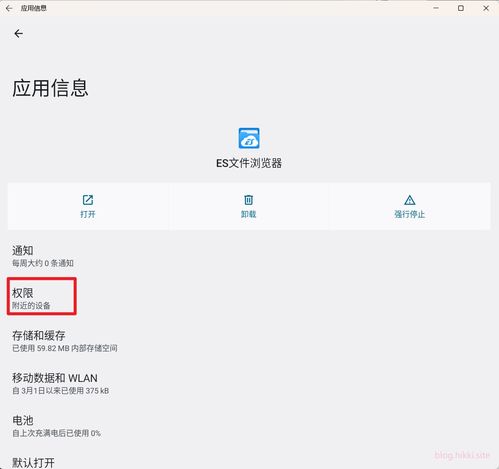The width and height of the screenshot is (499, 469).
Task: Click the ES文件浏览器 app name
Action: click(249, 163)
